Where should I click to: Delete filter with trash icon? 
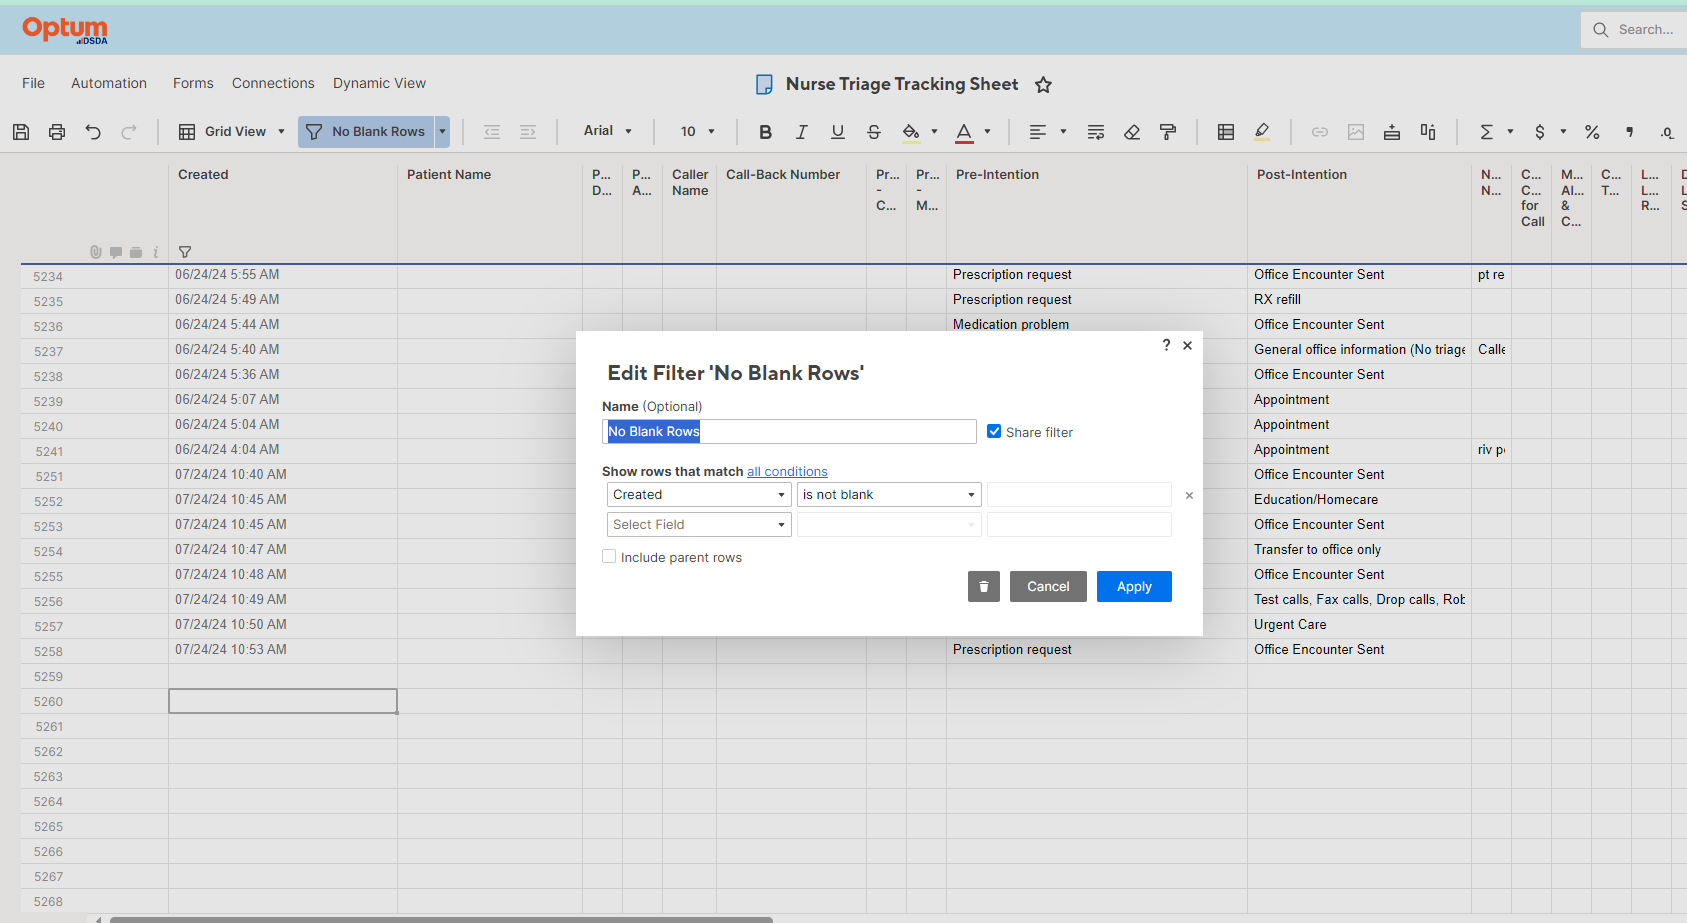pyautogui.click(x=984, y=587)
